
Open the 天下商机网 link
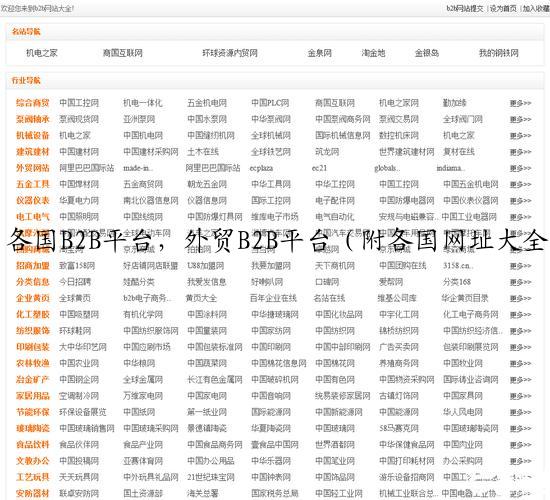pos(335,266)
